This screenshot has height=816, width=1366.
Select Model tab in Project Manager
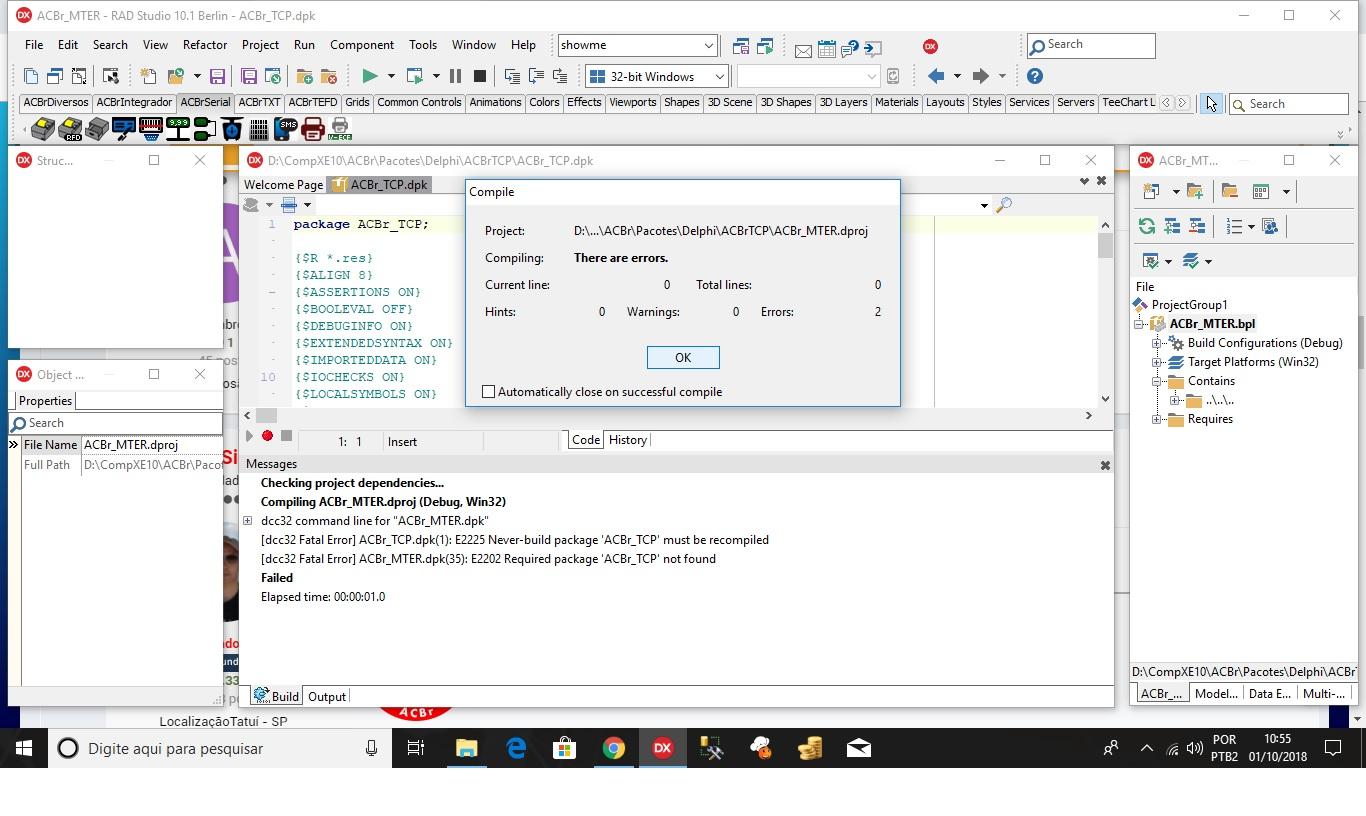tap(1216, 694)
